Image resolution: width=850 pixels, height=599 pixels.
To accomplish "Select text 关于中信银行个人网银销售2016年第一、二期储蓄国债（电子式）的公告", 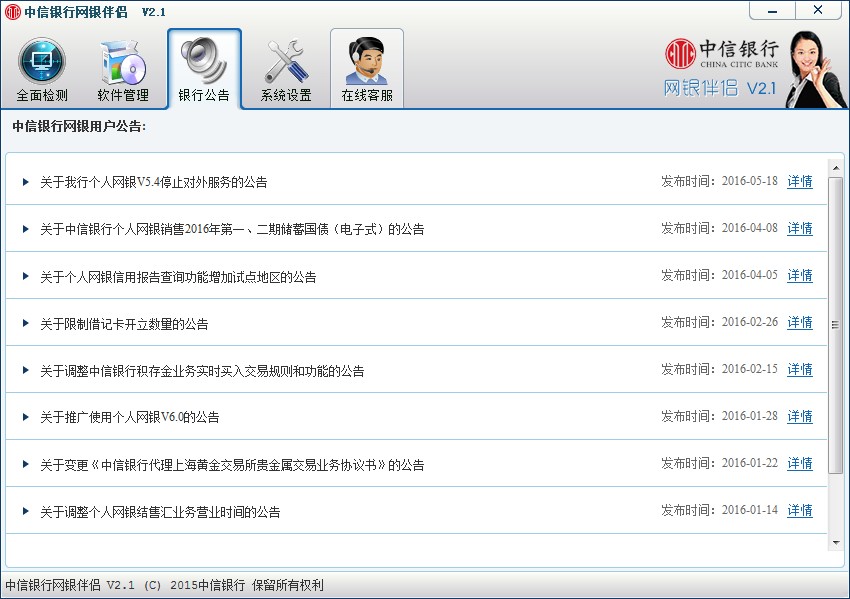I will (x=232, y=229).
